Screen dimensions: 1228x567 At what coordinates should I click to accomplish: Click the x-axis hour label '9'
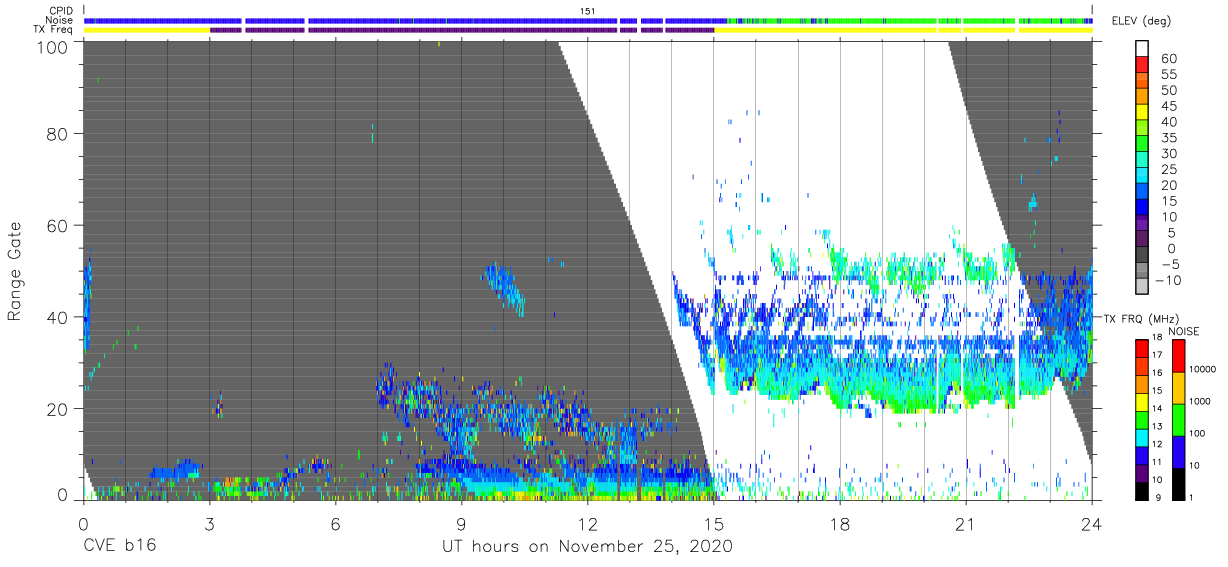[461, 524]
